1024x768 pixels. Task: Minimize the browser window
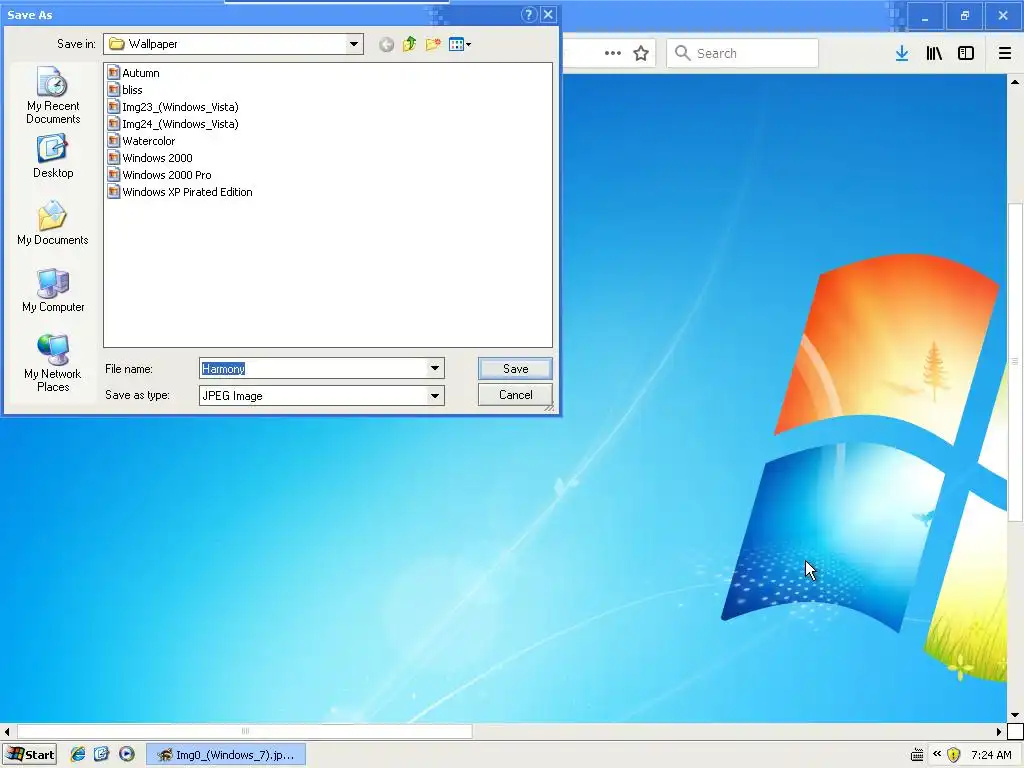[925, 16]
